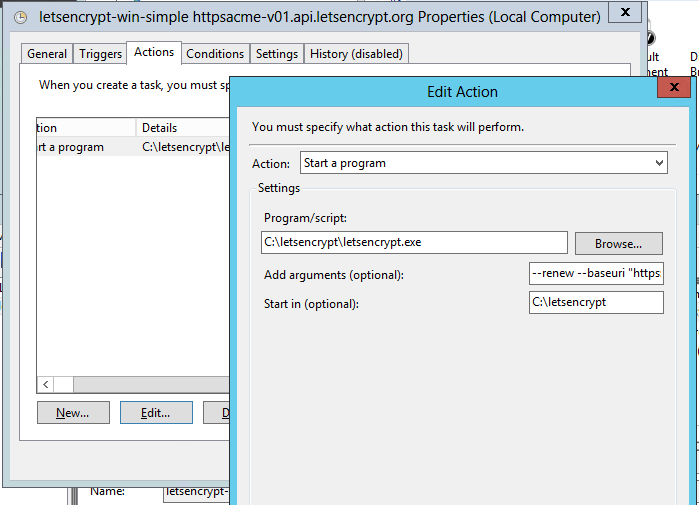Click the horizontal scrollbar track of actions list
This screenshot has width=699, height=505.
pyautogui.click(x=152, y=384)
